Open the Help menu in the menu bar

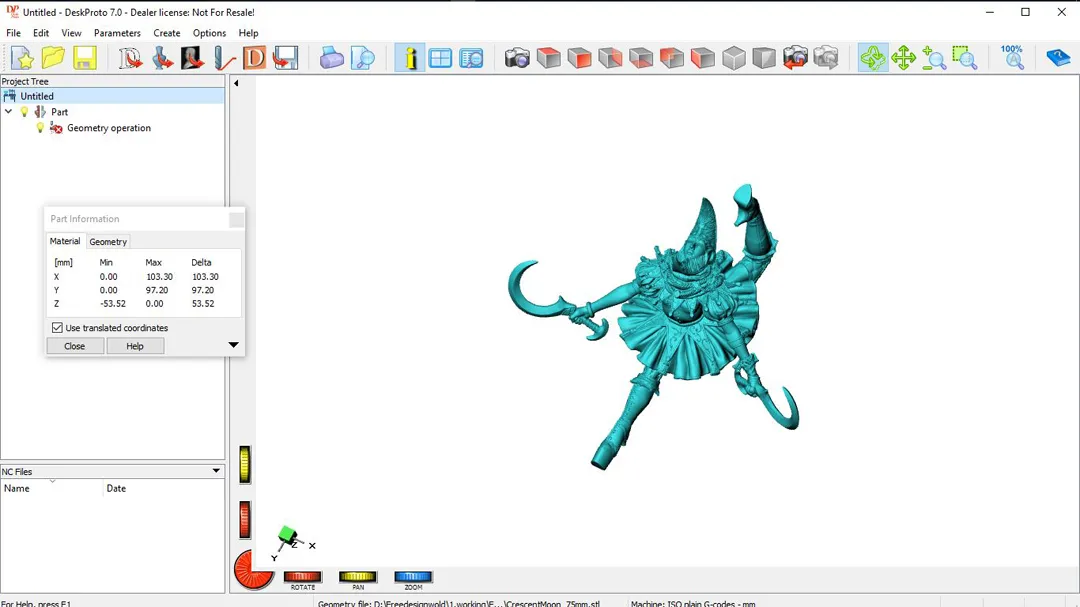(249, 33)
